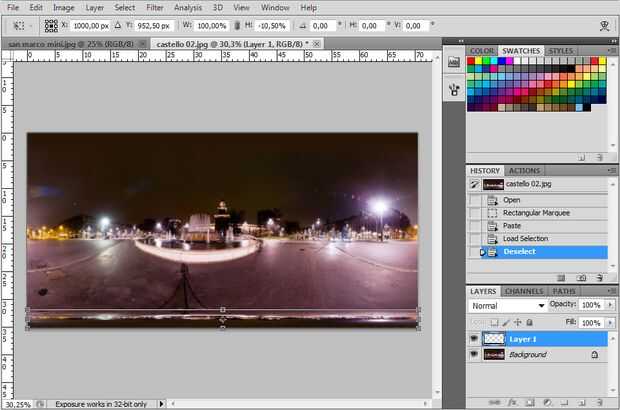Select the Background layer row
This screenshot has height=410, width=620.
click(x=538, y=355)
